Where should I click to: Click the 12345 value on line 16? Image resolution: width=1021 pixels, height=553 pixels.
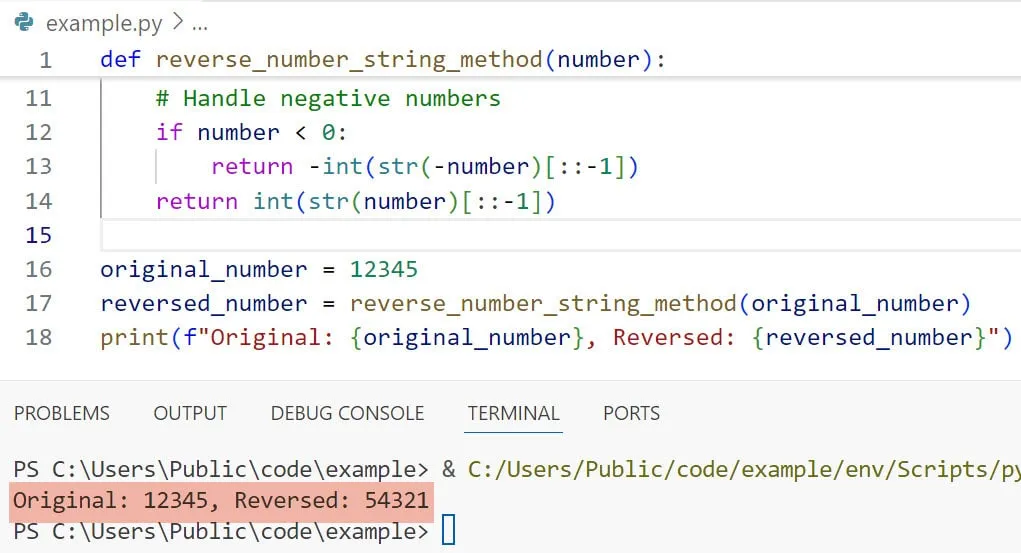pyautogui.click(x=383, y=270)
